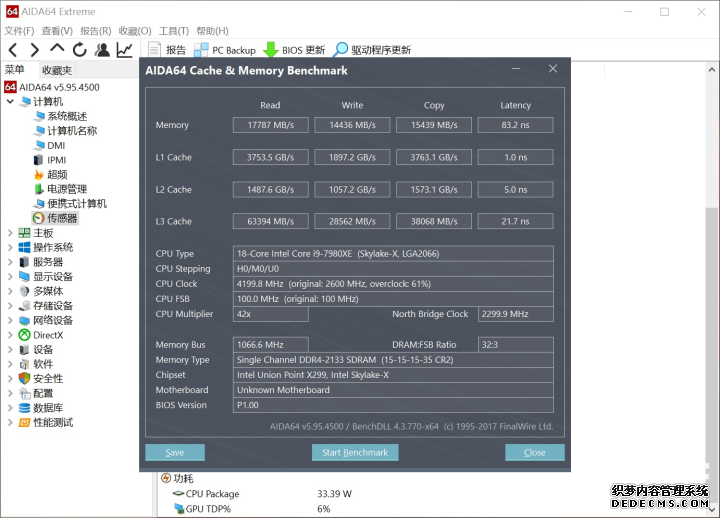Open the 收藏(O) menu

click(135, 31)
